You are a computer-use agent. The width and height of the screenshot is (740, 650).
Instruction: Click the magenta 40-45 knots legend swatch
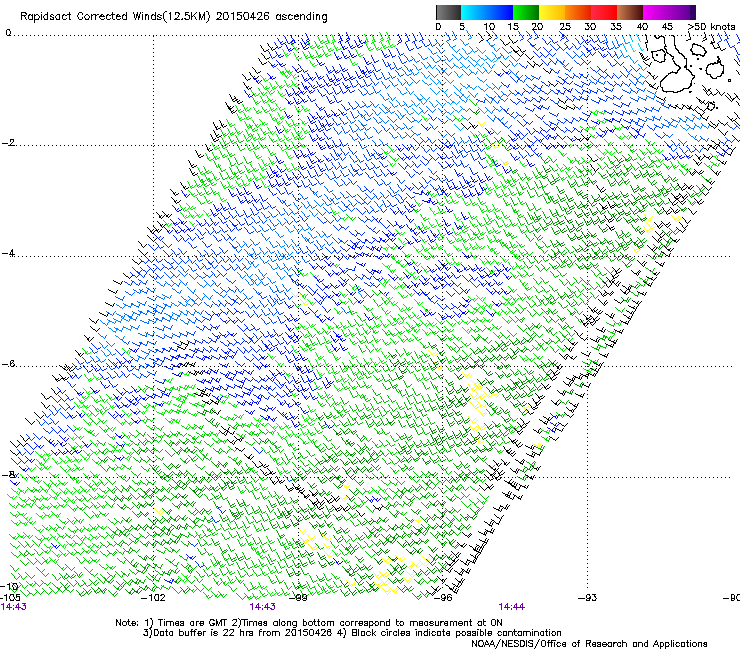click(656, 12)
